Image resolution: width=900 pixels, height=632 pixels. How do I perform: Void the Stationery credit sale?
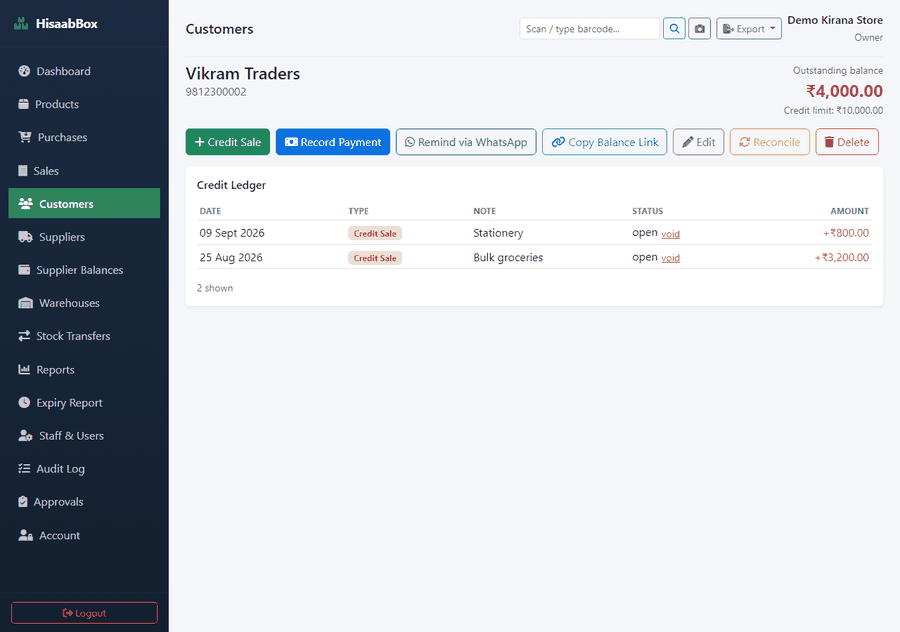670,234
